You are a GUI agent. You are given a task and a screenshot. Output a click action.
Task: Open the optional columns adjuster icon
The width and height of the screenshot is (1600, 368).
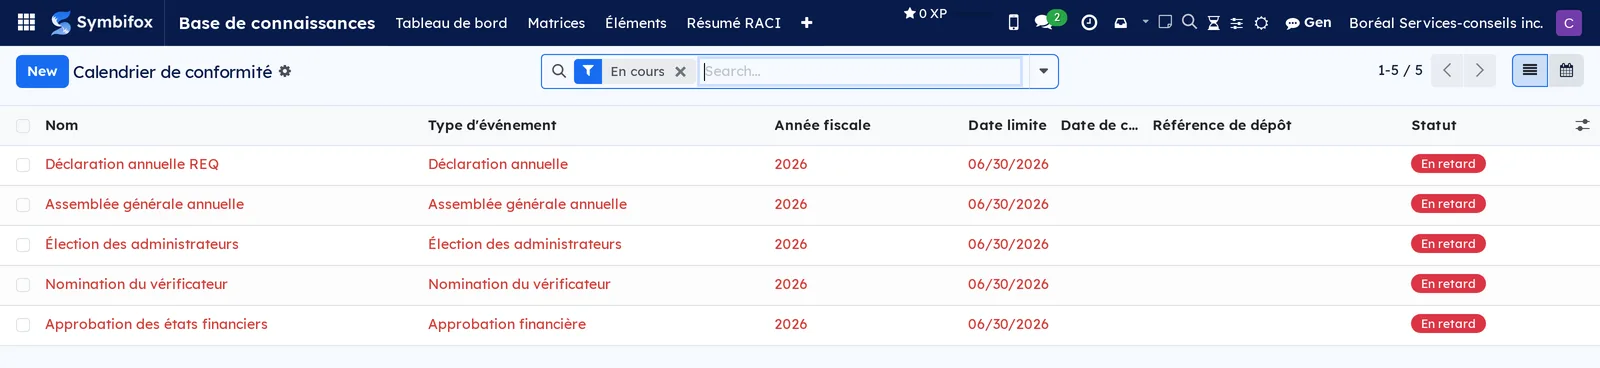pos(1582,125)
